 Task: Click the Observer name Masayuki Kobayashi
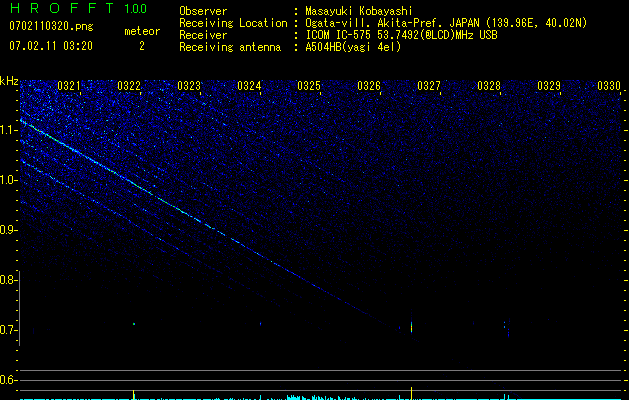[359, 11]
